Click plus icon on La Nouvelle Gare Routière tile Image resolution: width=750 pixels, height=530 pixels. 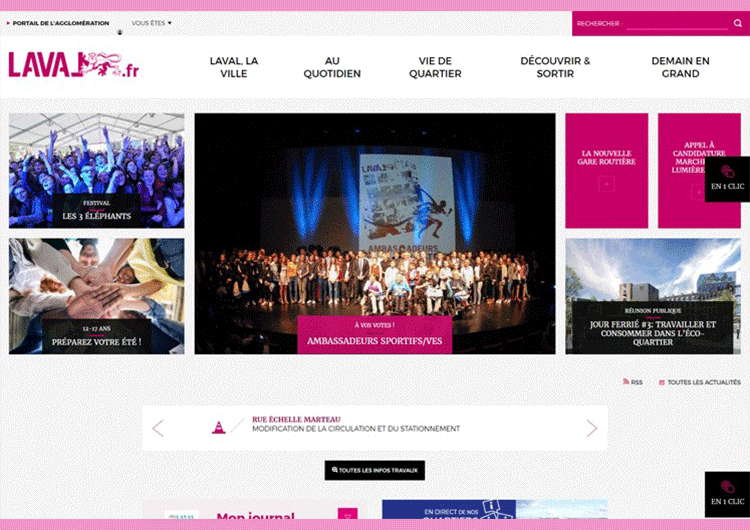[606, 184]
